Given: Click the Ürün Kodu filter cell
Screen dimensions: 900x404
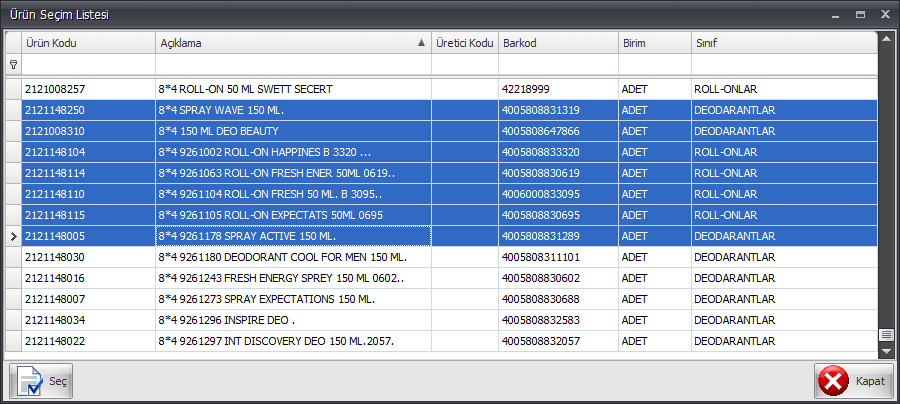Looking at the screenshot, I should (x=87, y=64).
